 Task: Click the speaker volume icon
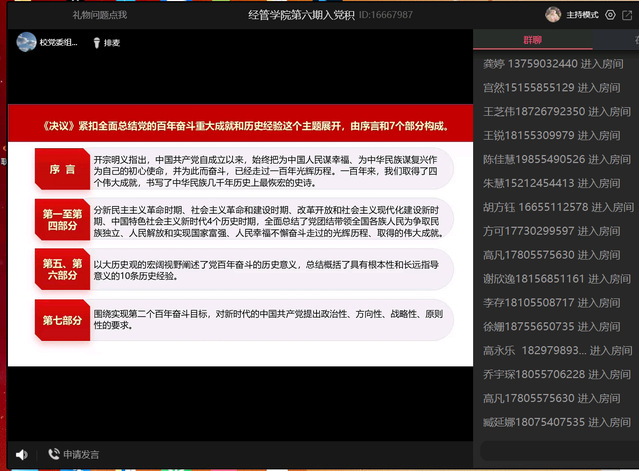tap(21, 455)
